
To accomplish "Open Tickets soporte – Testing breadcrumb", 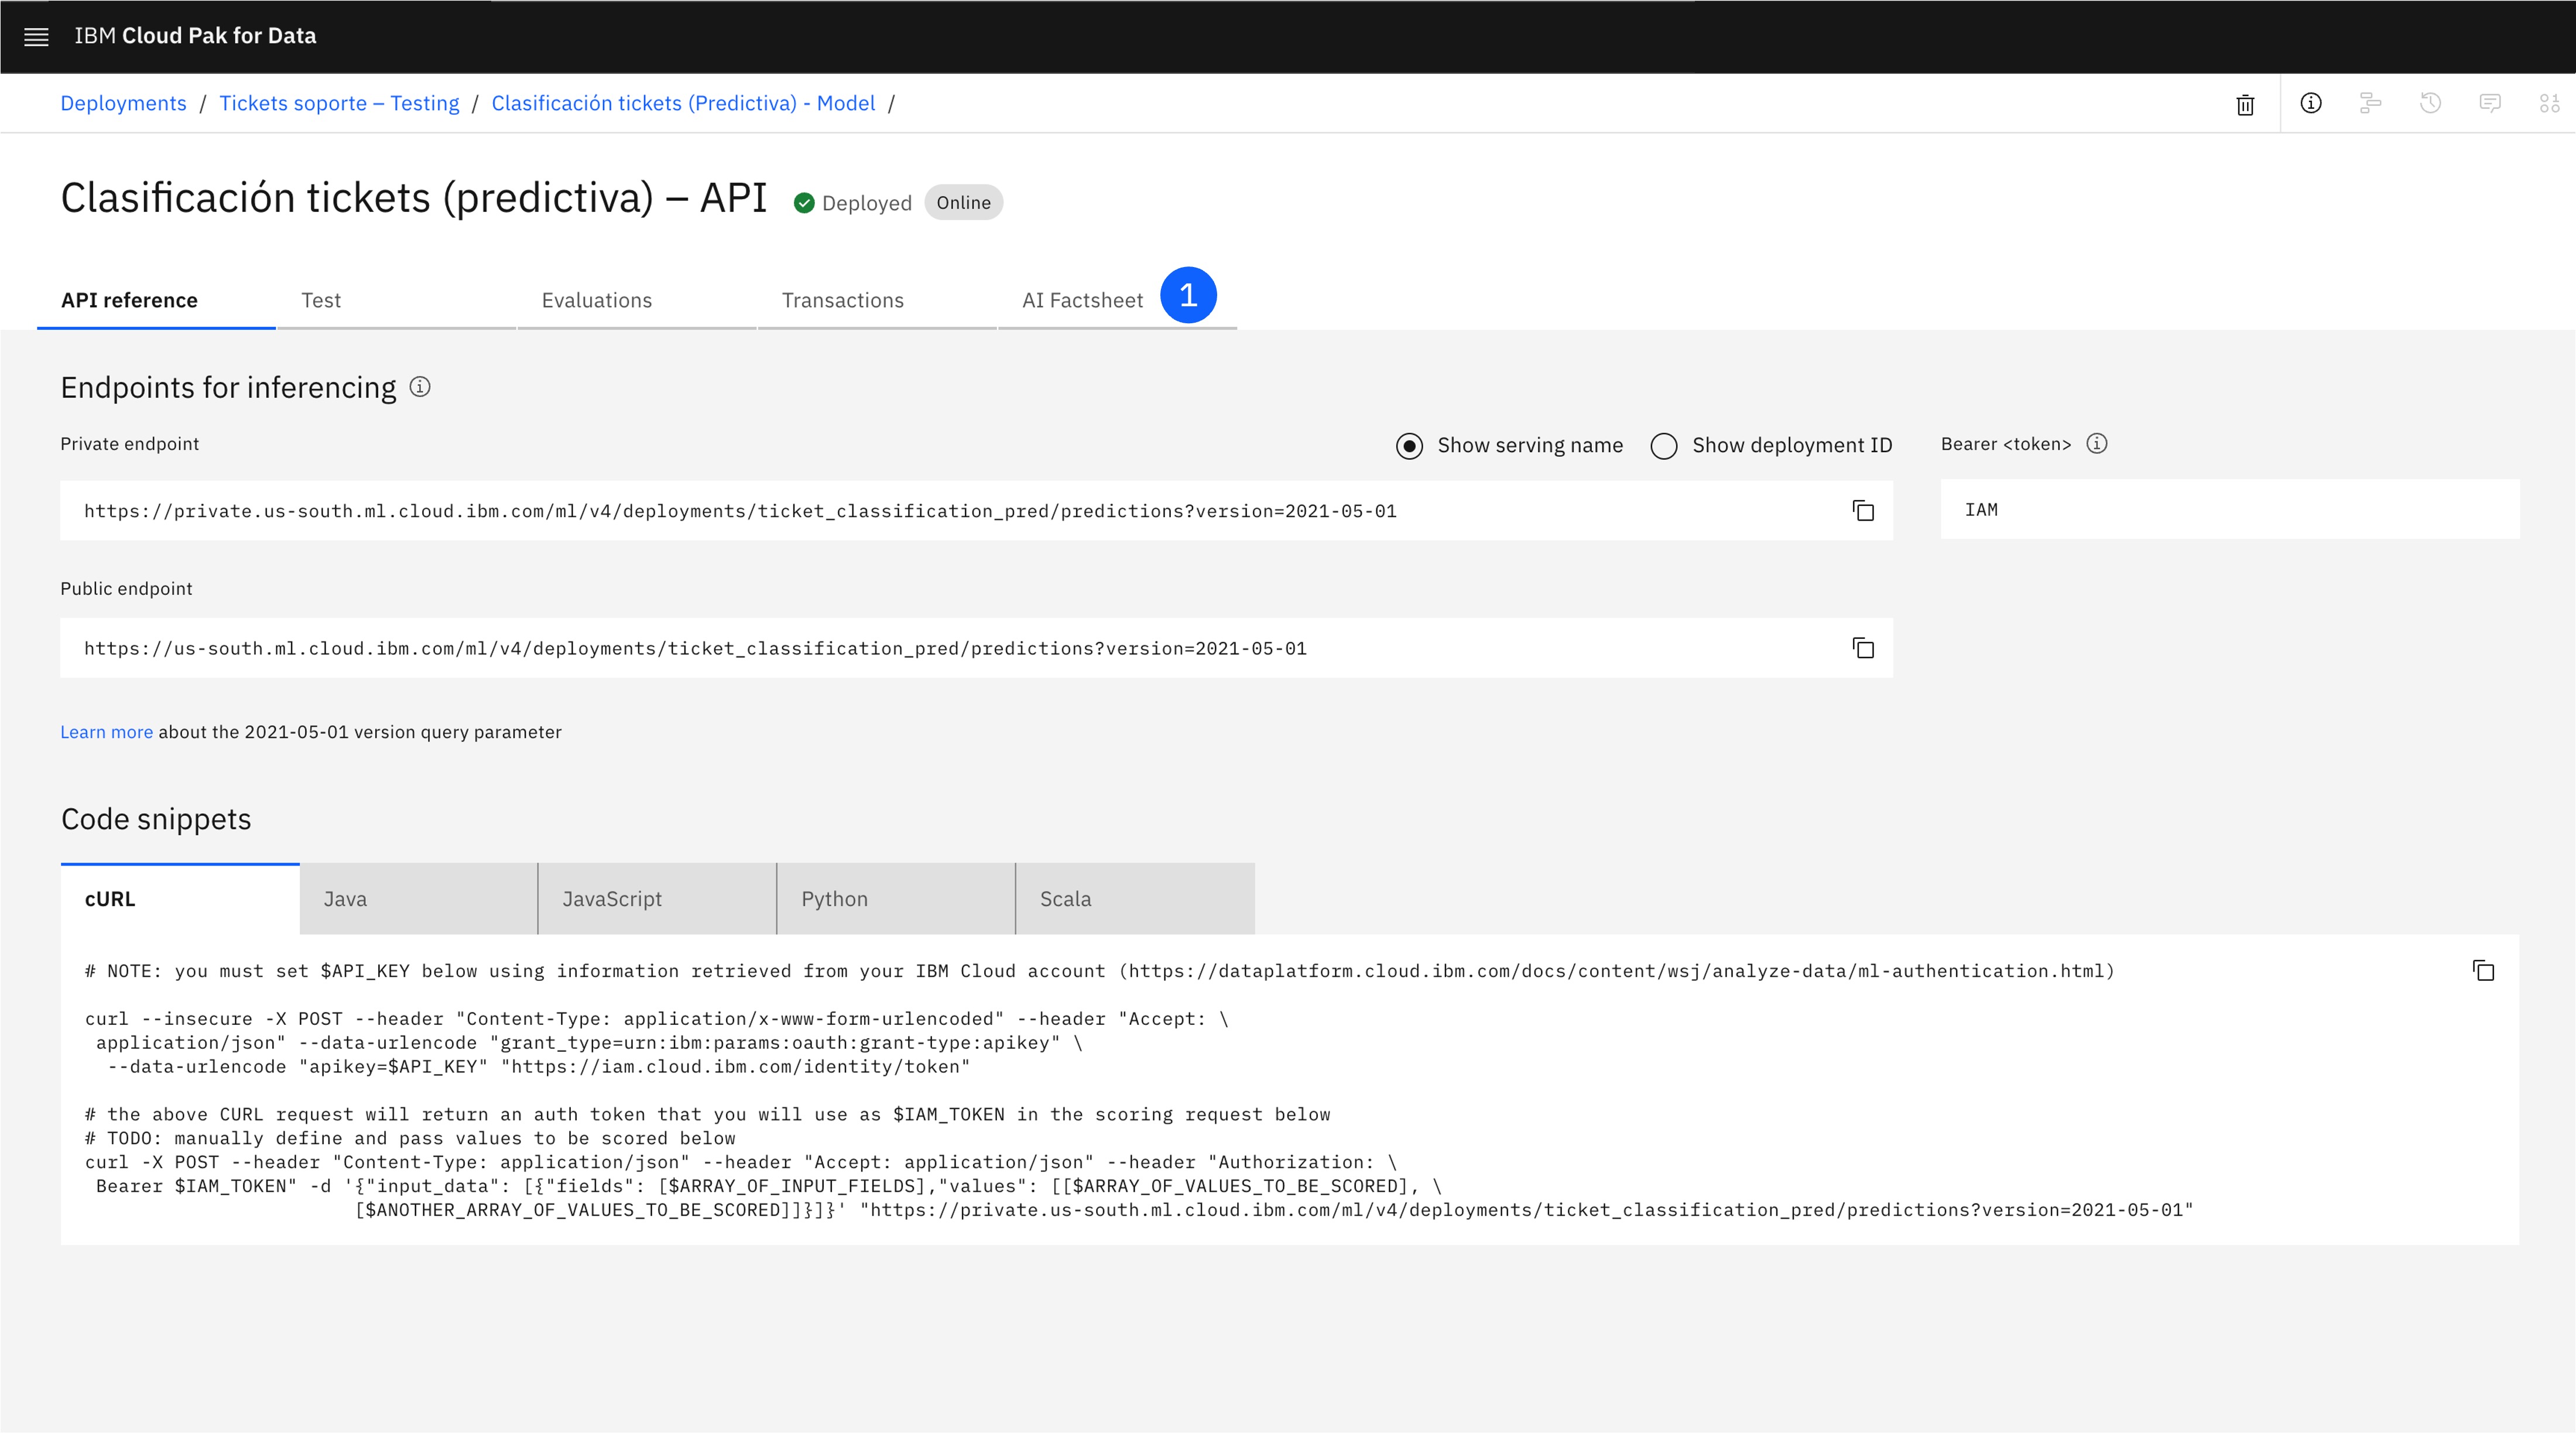I will pos(339,103).
